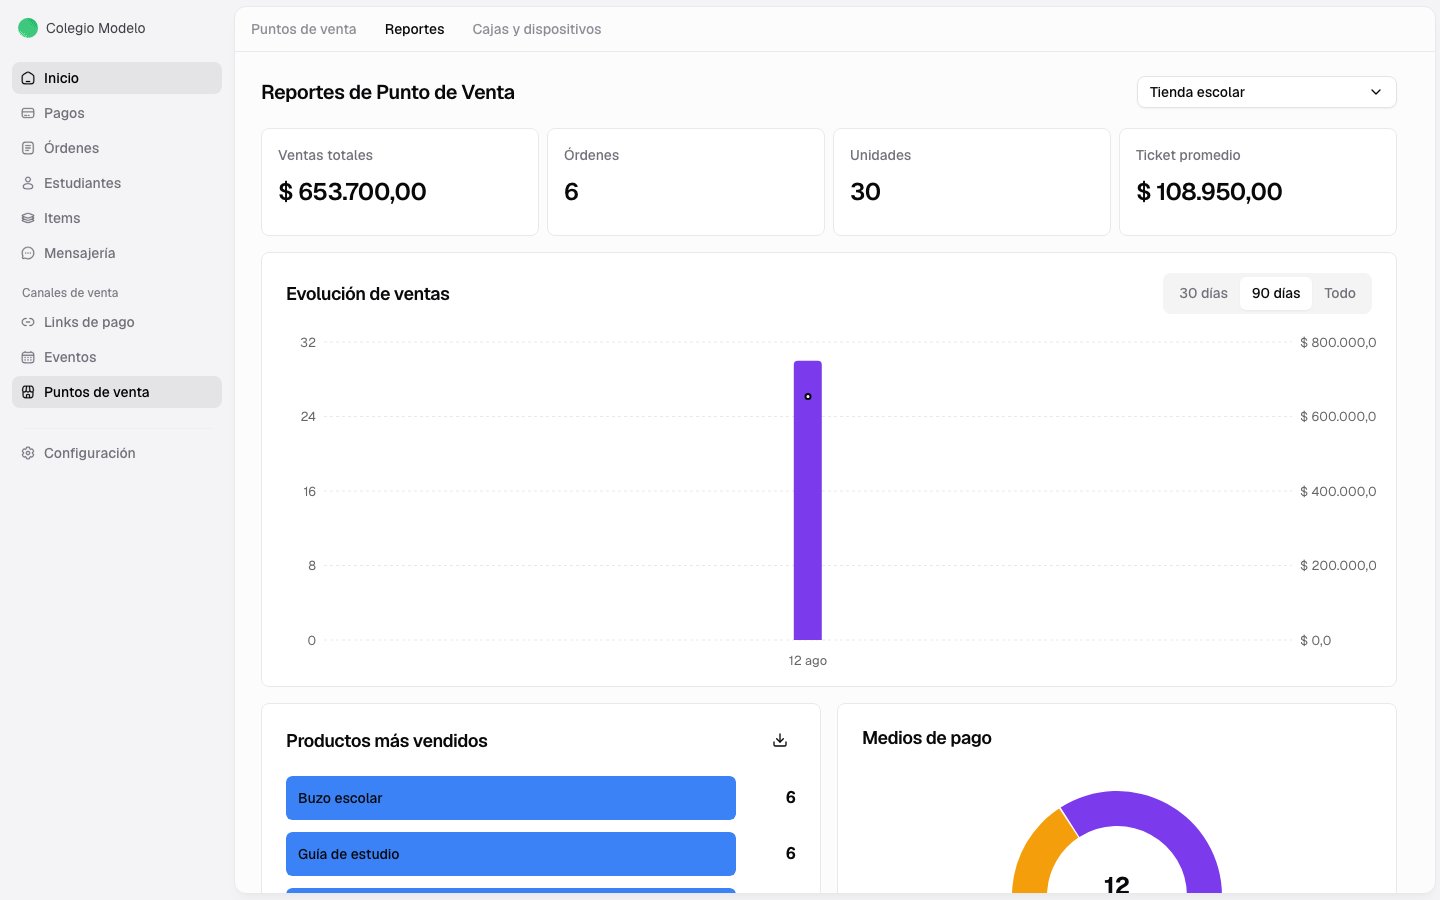The height and width of the screenshot is (900, 1440).
Task: Click the Colegio Modelo name
Action: point(96,28)
